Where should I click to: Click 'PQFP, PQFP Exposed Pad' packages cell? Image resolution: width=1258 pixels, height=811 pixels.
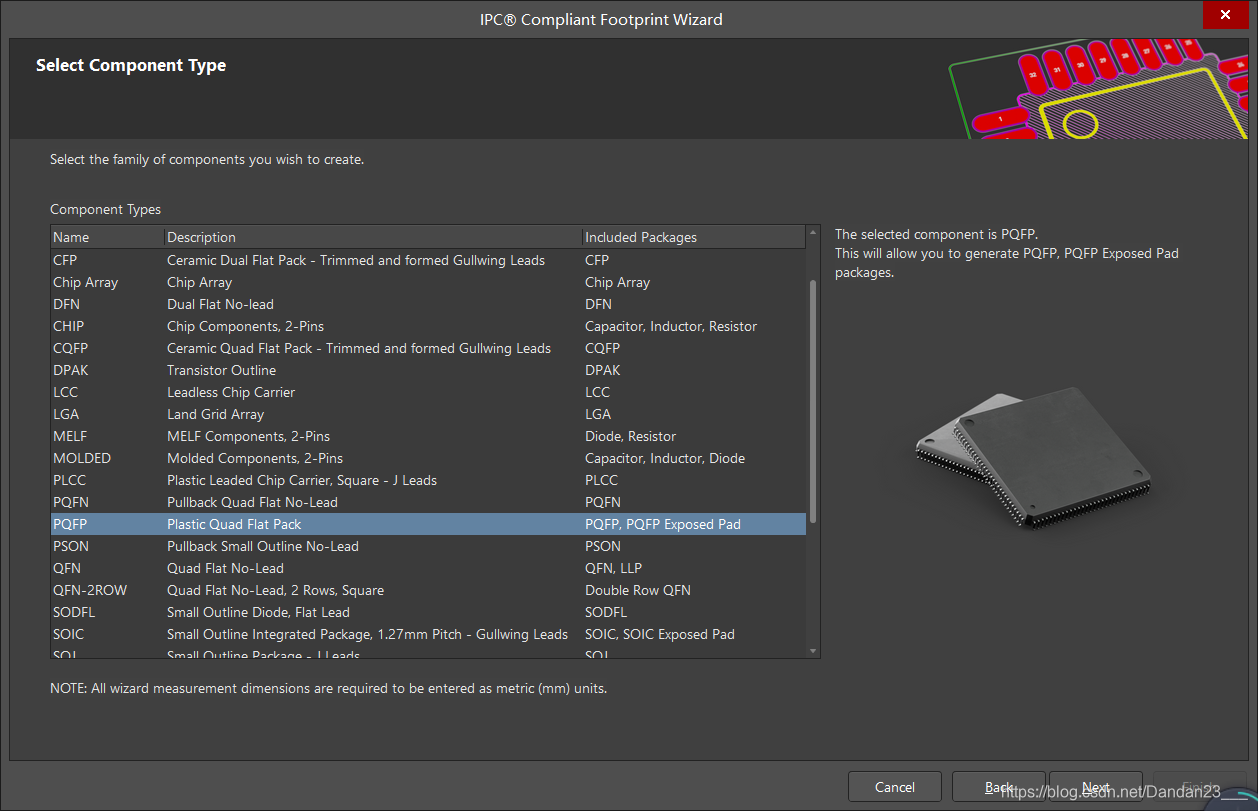point(663,524)
